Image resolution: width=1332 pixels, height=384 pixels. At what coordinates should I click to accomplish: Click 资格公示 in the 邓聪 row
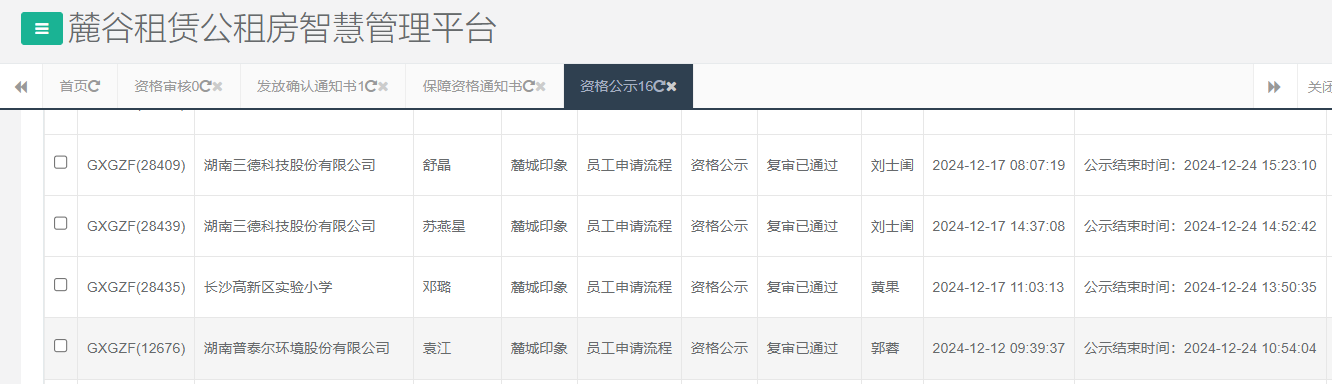click(x=719, y=287)
